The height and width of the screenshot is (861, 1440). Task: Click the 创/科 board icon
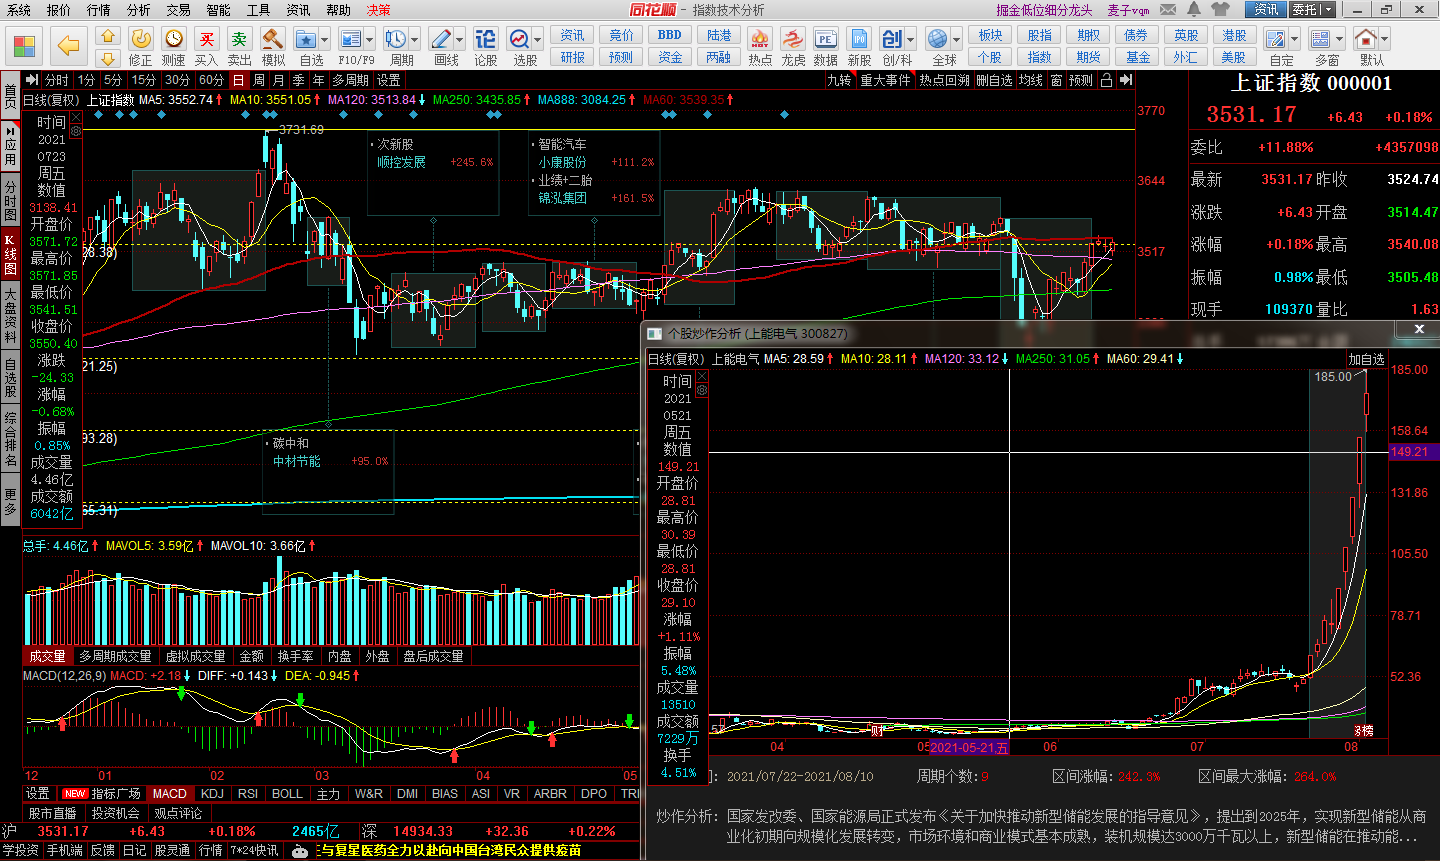pos(892,39)
